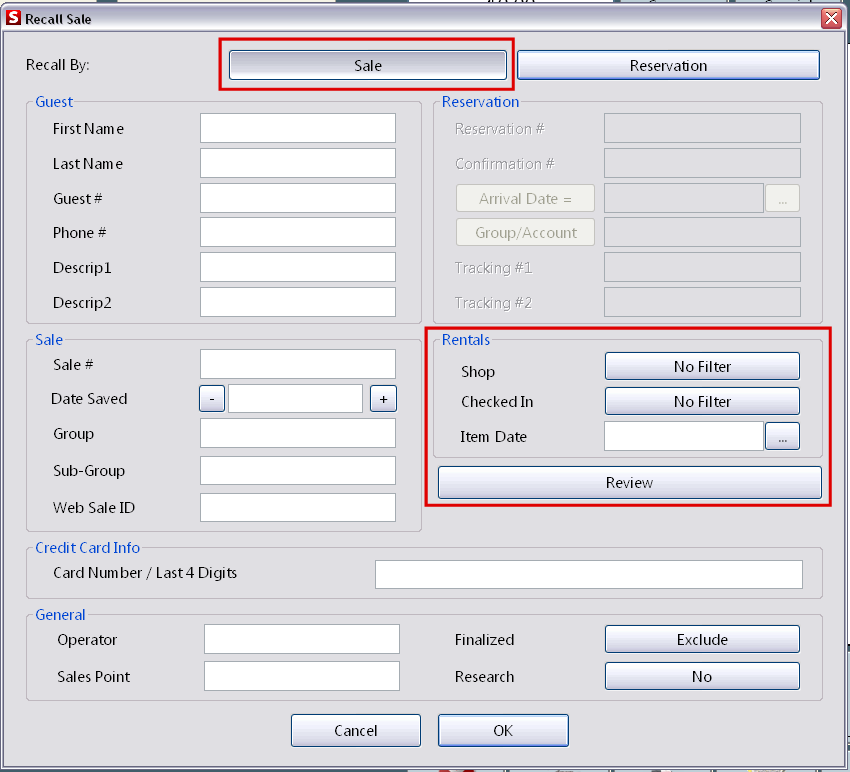Viewport: 850px width, 772px height.
Task: Click the Sale # input field
Action: tap(297, 363)
